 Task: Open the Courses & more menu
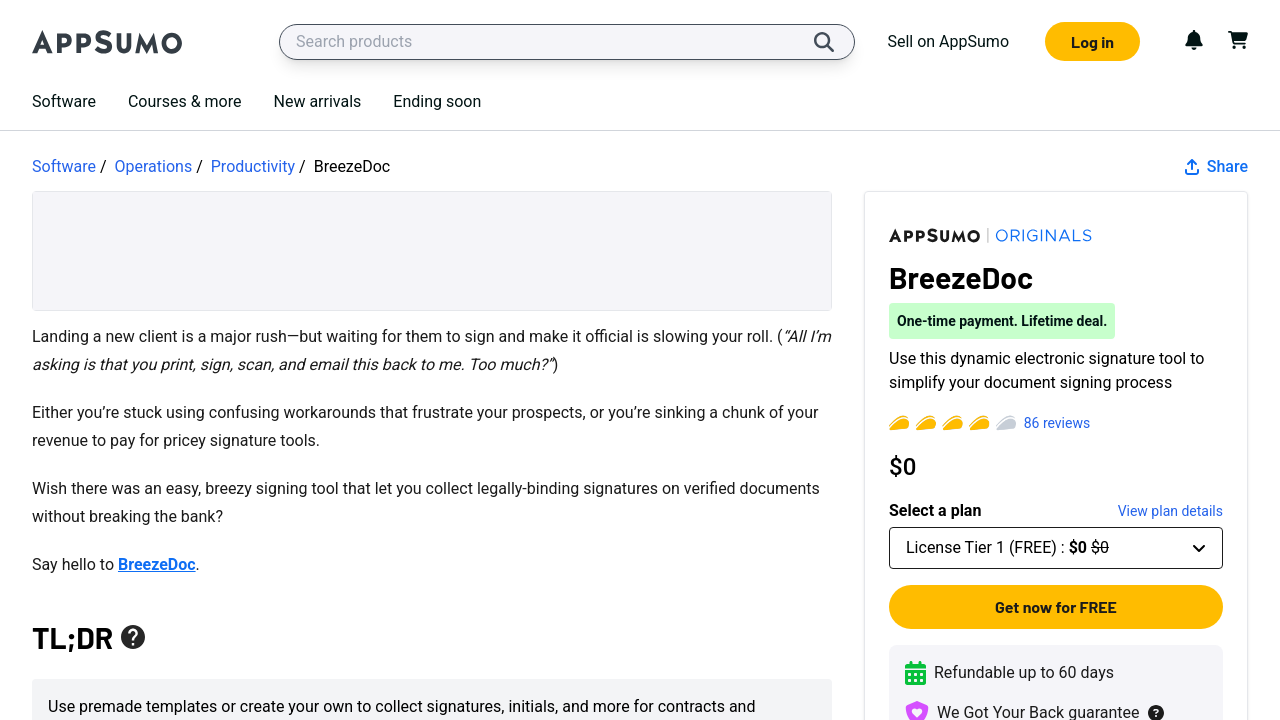coord(184,101)
